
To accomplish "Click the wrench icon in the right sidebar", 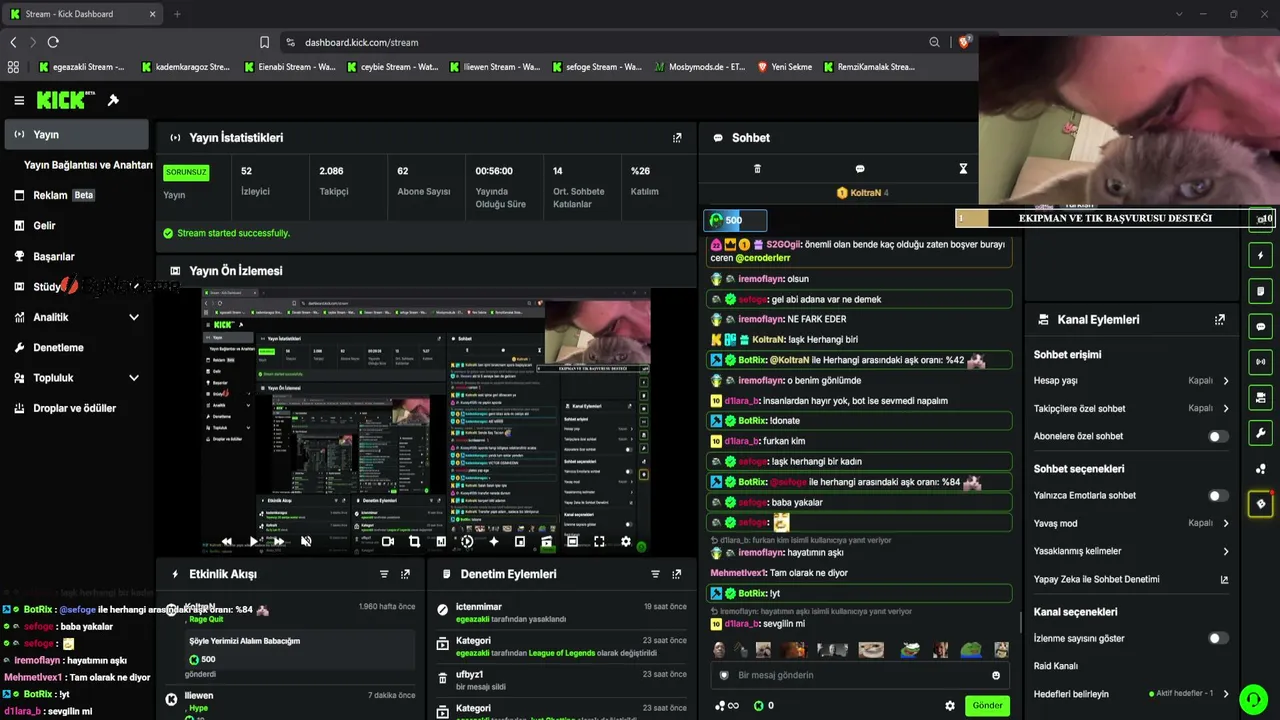I will click(1261, 433).
